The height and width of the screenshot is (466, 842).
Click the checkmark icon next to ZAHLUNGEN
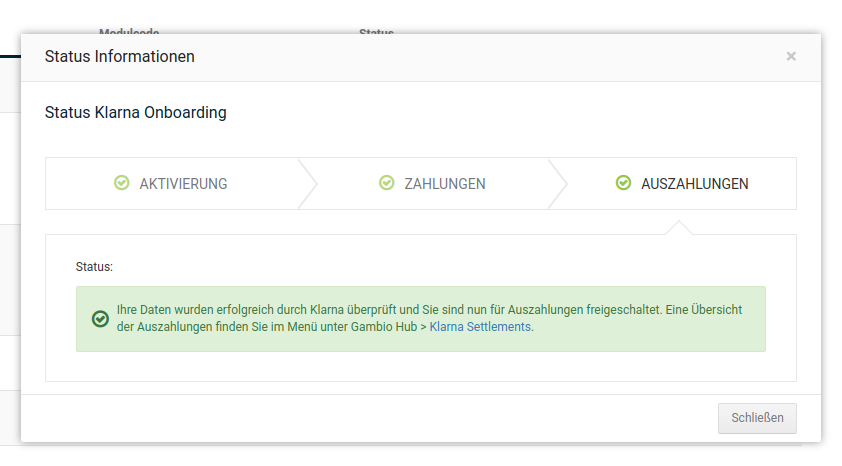[387, 183]
